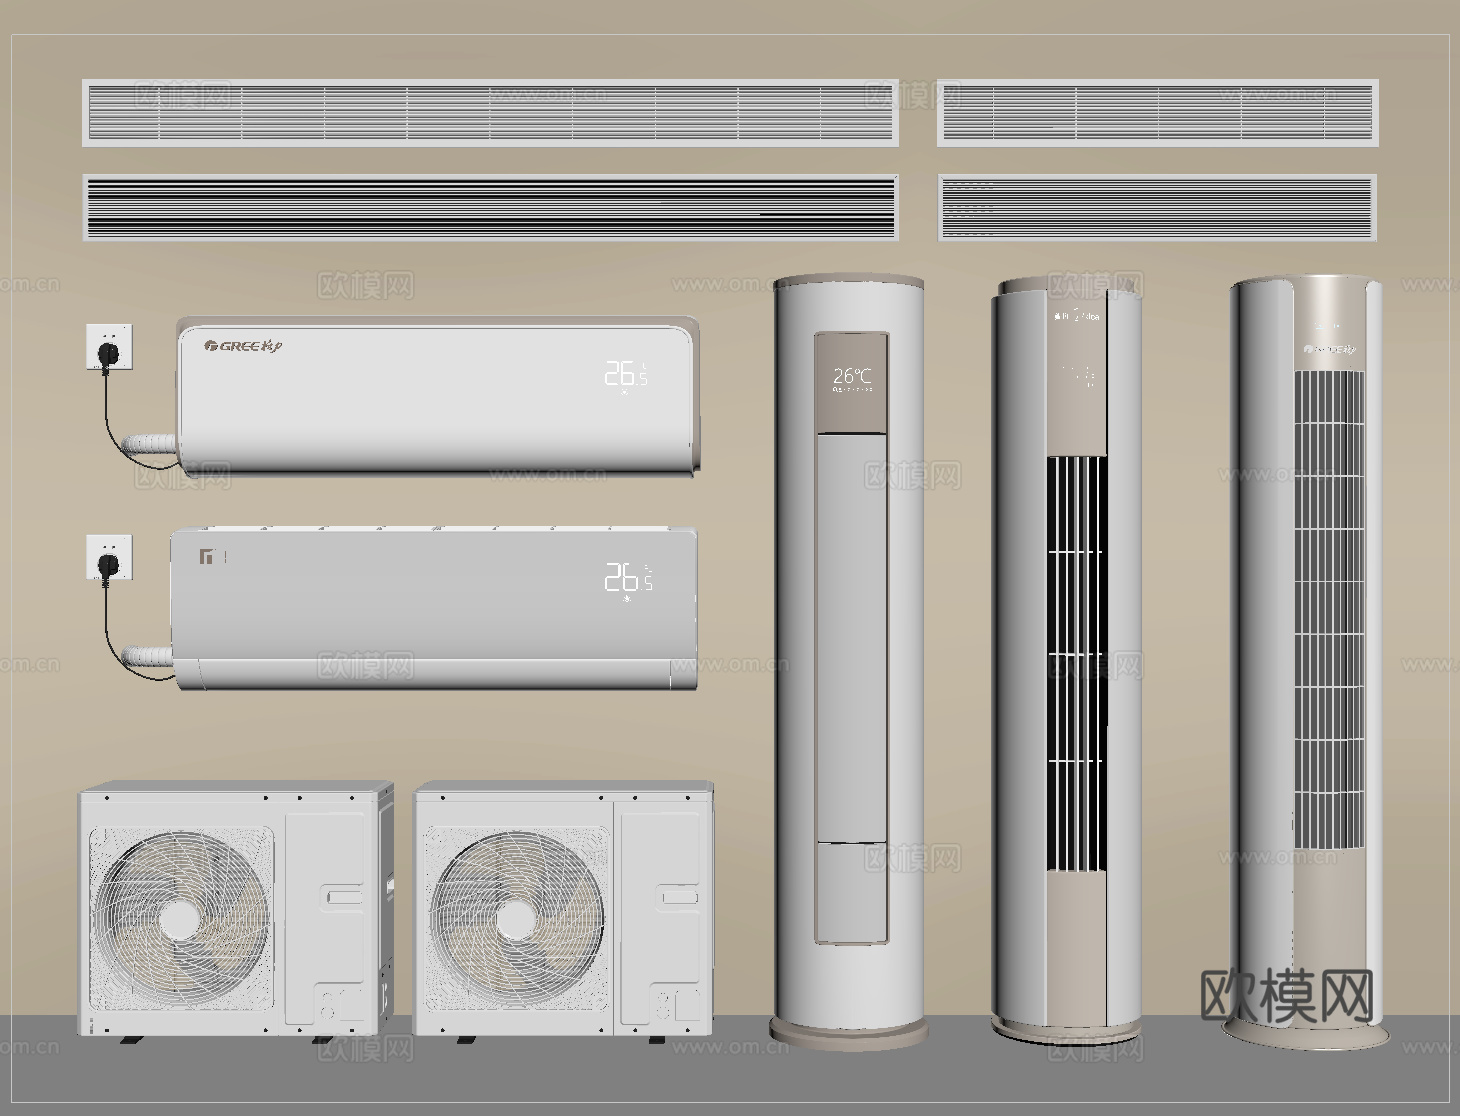
Task: Click the fan of the left outdoor condenser
Action: pos(182,918)
